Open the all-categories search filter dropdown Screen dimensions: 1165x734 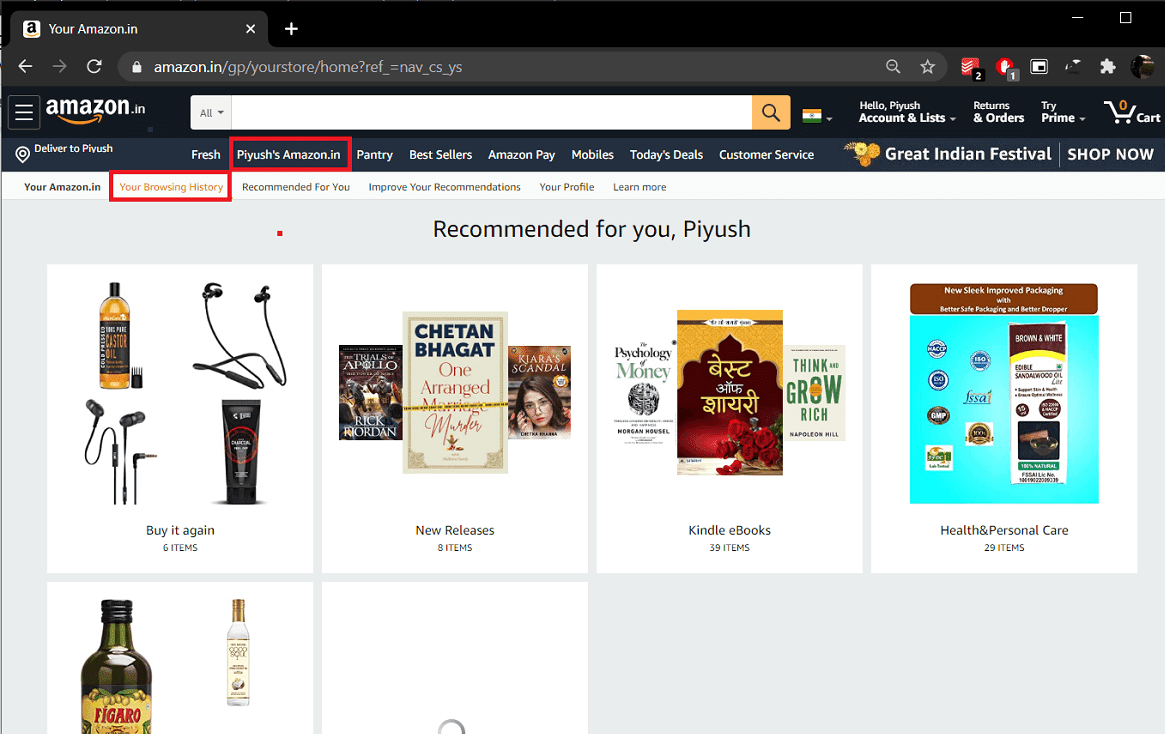pyautogui.click(x=210, y=112)
